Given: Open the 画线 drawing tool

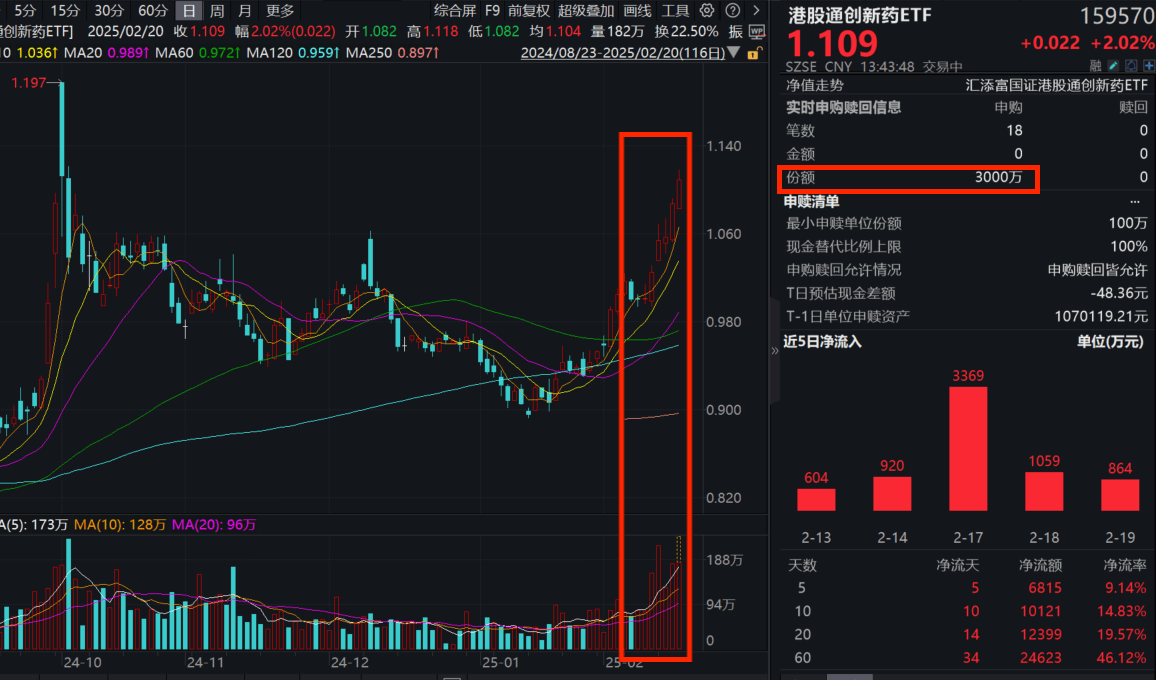Looking at the screenshot, I should coord(637,10).
